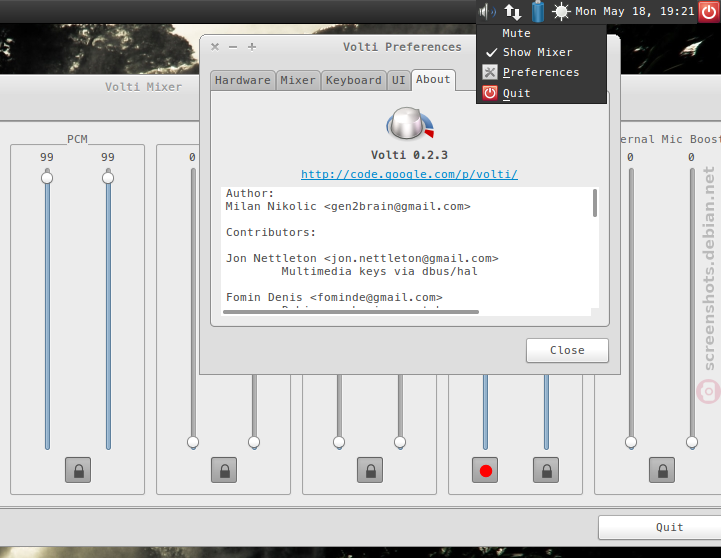Toggle the lock under the third mixer channel
The height and width of the screenshot is (558, 721).
(370, 470)
